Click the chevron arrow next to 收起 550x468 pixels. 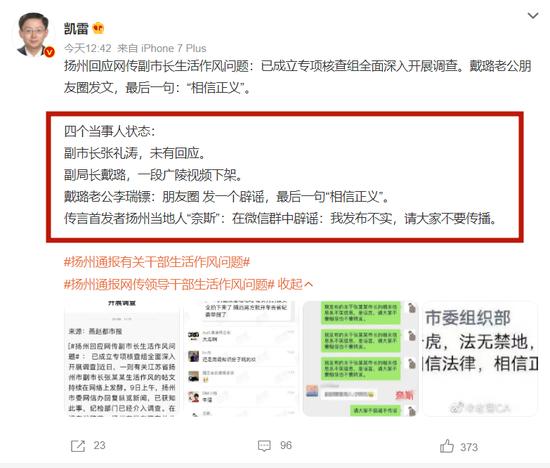(308, 284)
